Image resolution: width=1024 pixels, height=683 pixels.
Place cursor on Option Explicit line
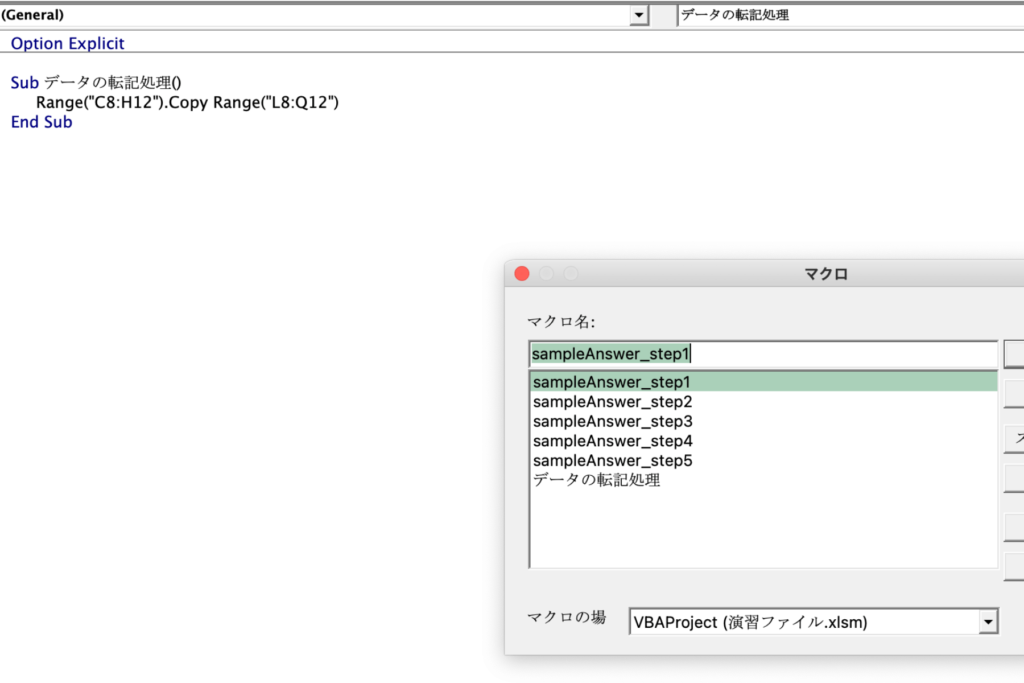[68, 44]
